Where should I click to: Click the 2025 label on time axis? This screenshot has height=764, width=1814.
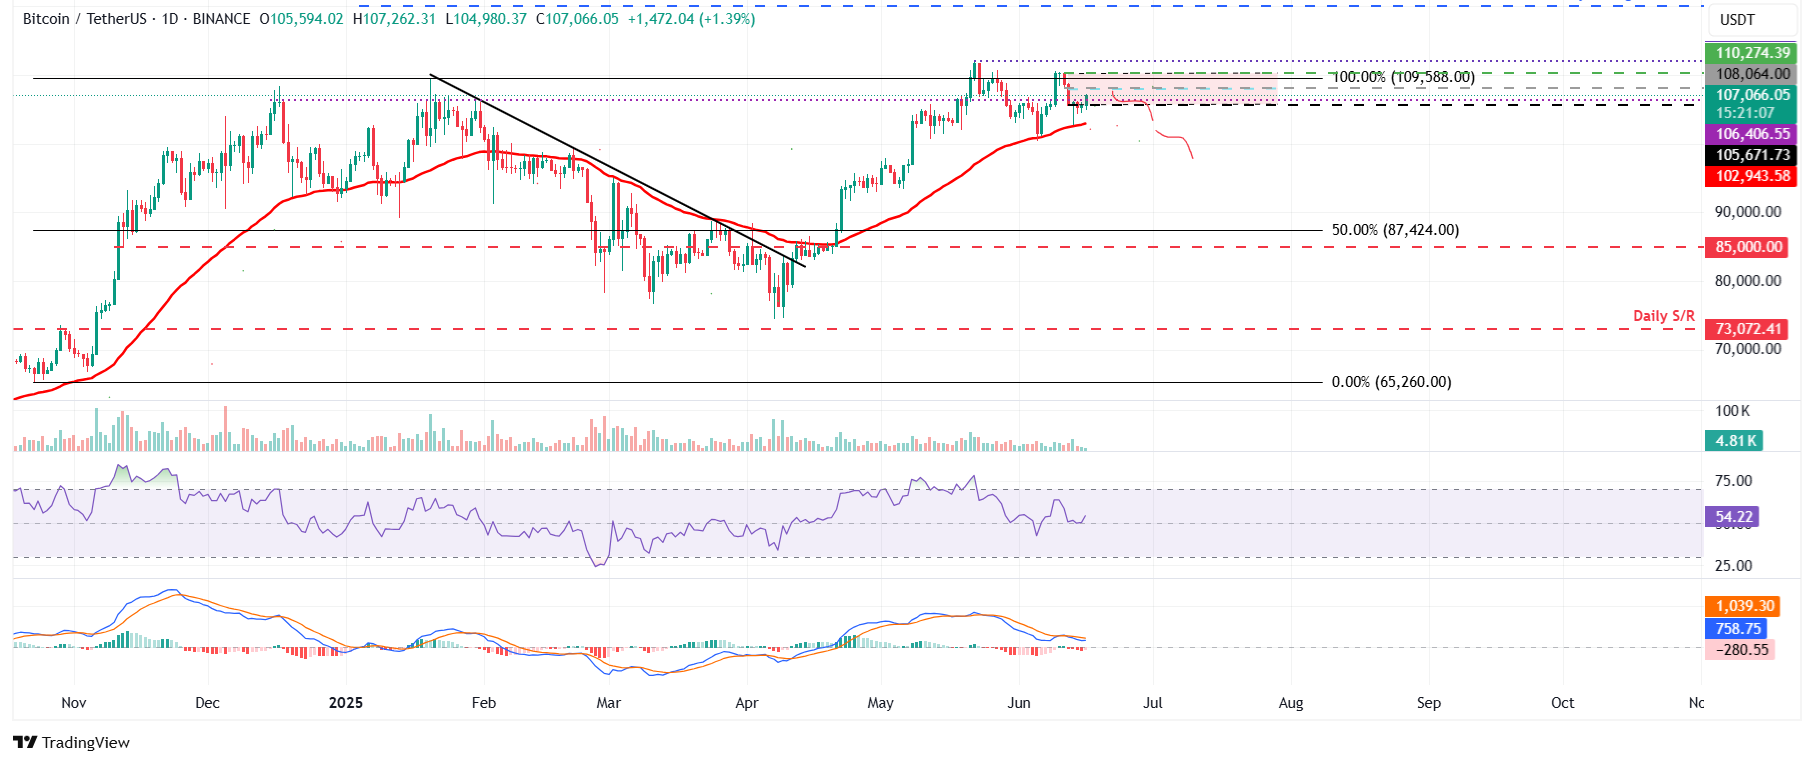click(345, 703)
